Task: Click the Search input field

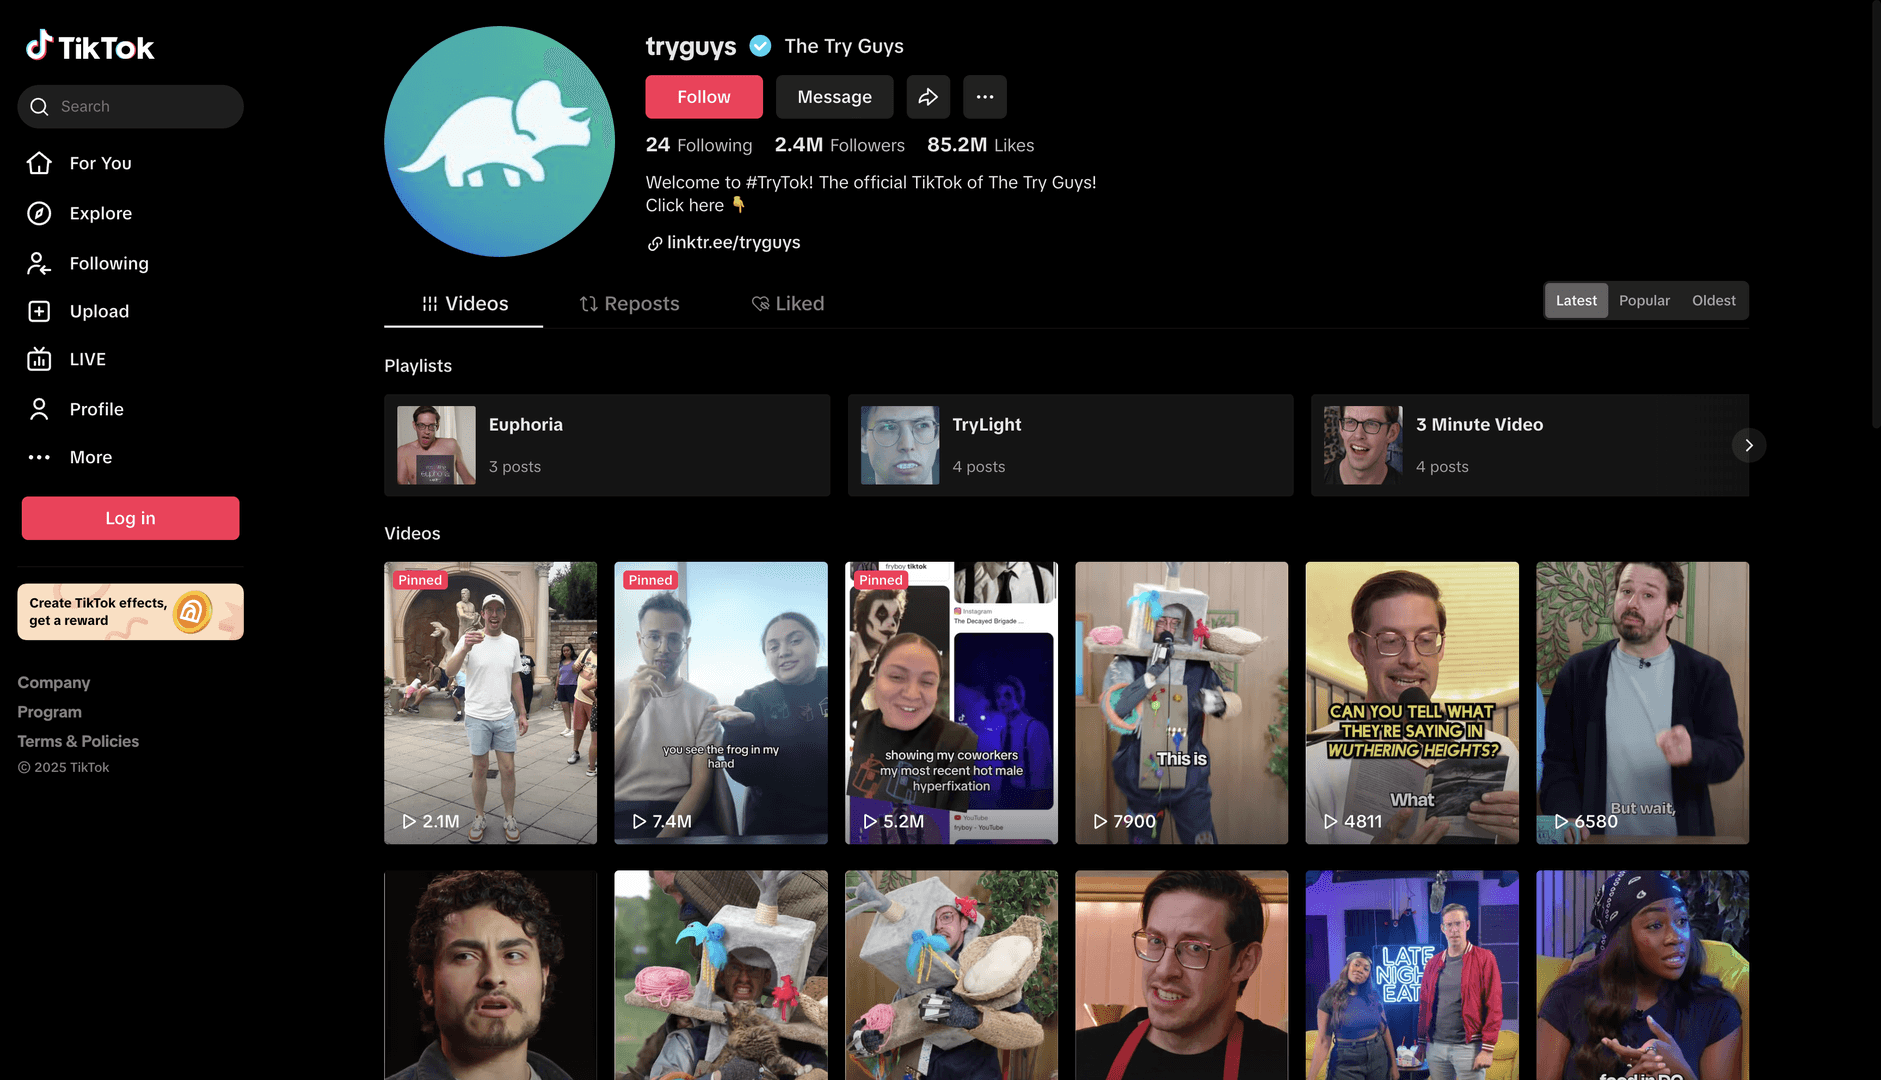Action: coord(140,106)
